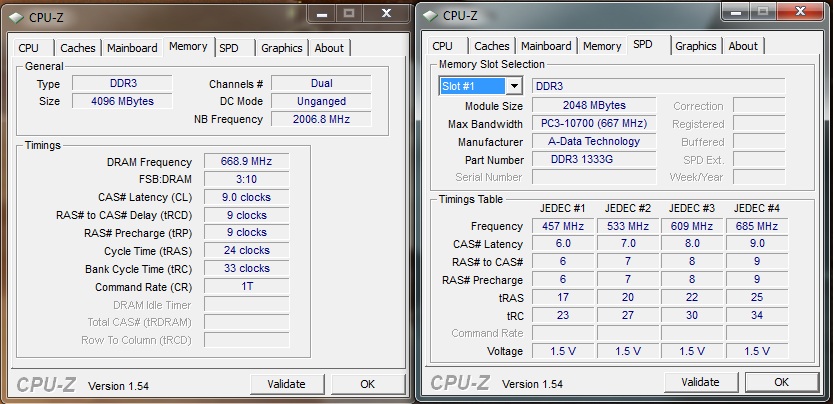
Task: Click JEDEC #2 CAS# Latency cell 7.0
Action: click(x=628, y=243)
